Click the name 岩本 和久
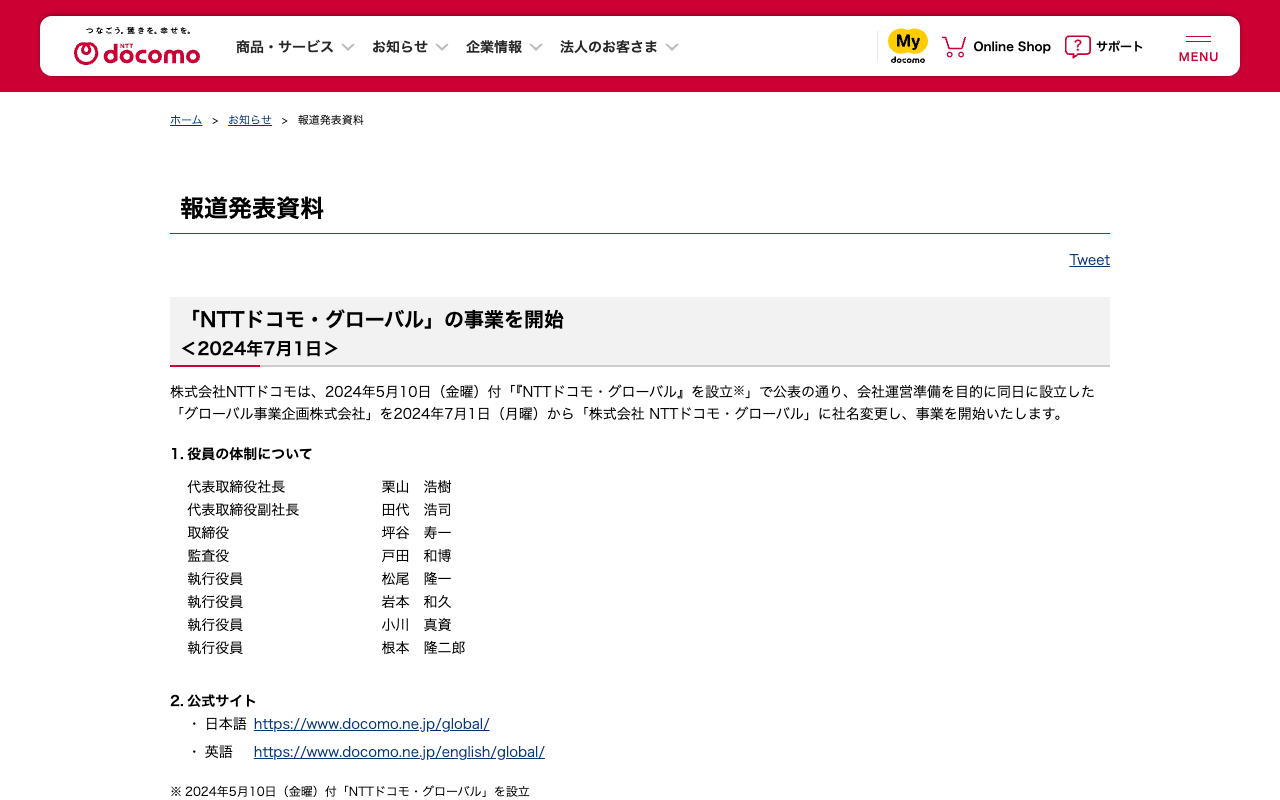1280x800 pixels. (x=417, y=602)
